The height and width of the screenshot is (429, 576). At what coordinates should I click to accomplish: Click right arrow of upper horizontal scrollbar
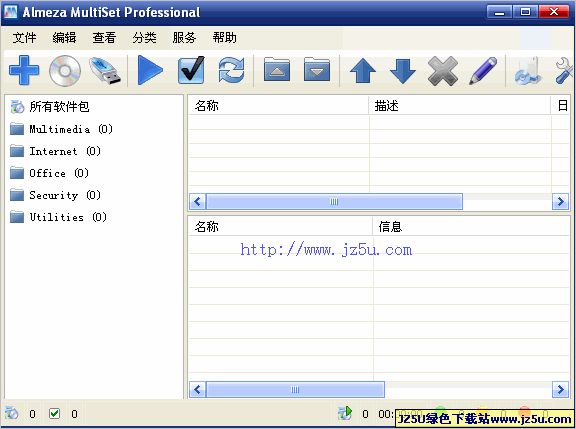pos(561,201)
